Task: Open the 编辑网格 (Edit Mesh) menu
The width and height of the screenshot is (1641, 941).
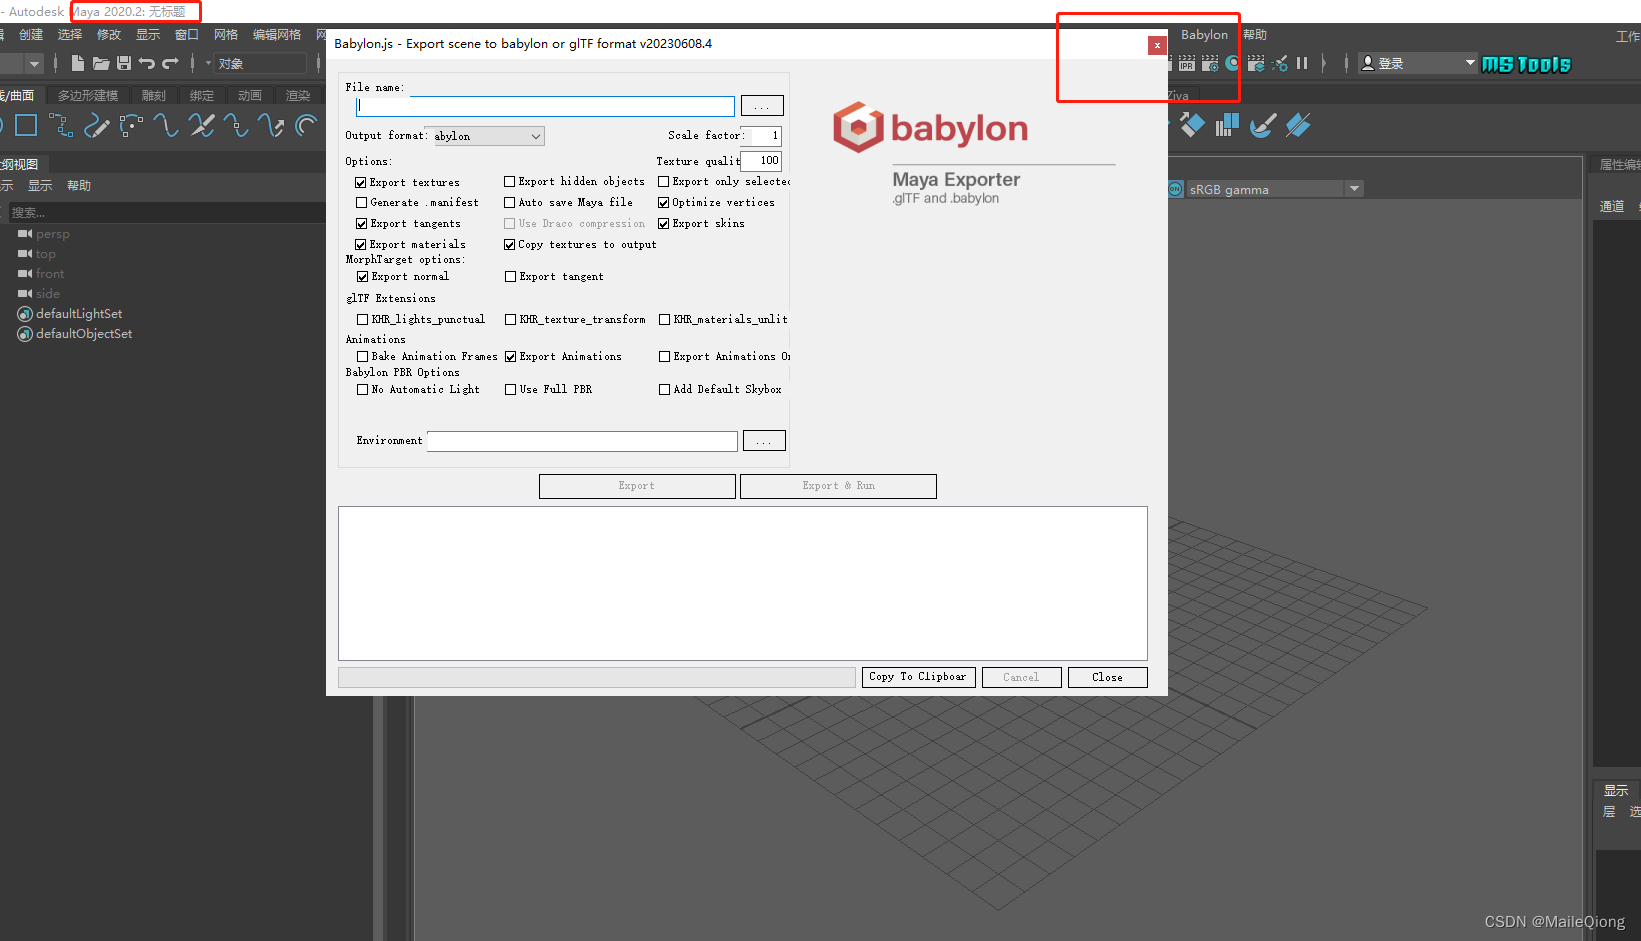Action: 277,35
